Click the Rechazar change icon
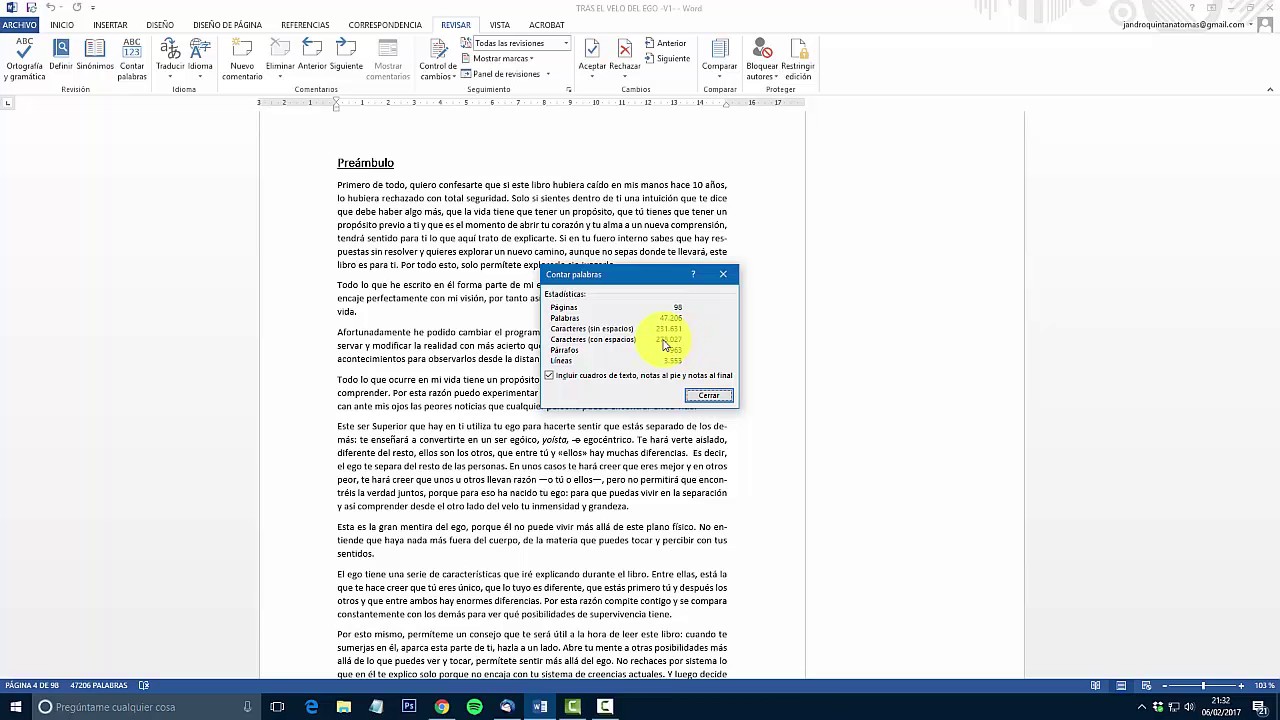This screenshot has width=1280, height=720. tap(625, 50)
